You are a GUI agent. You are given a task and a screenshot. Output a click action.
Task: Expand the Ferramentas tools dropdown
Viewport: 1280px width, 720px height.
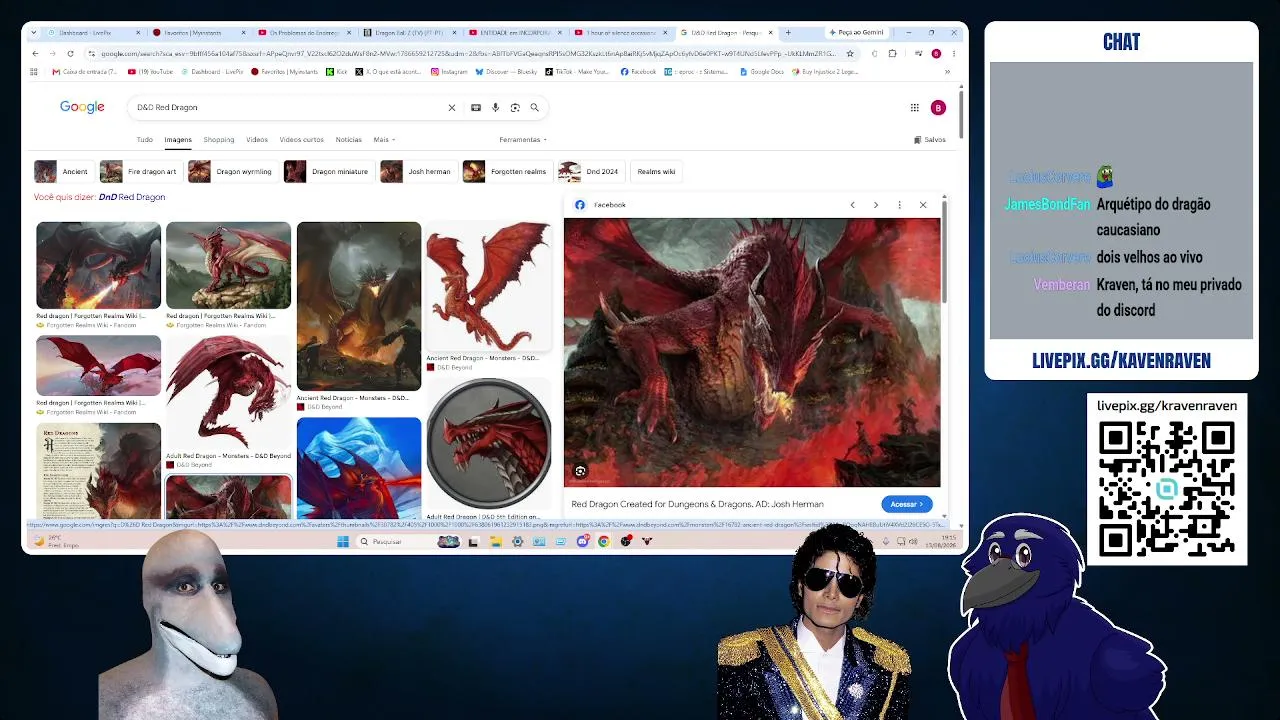pyautogui.click(x=523, y=140)
